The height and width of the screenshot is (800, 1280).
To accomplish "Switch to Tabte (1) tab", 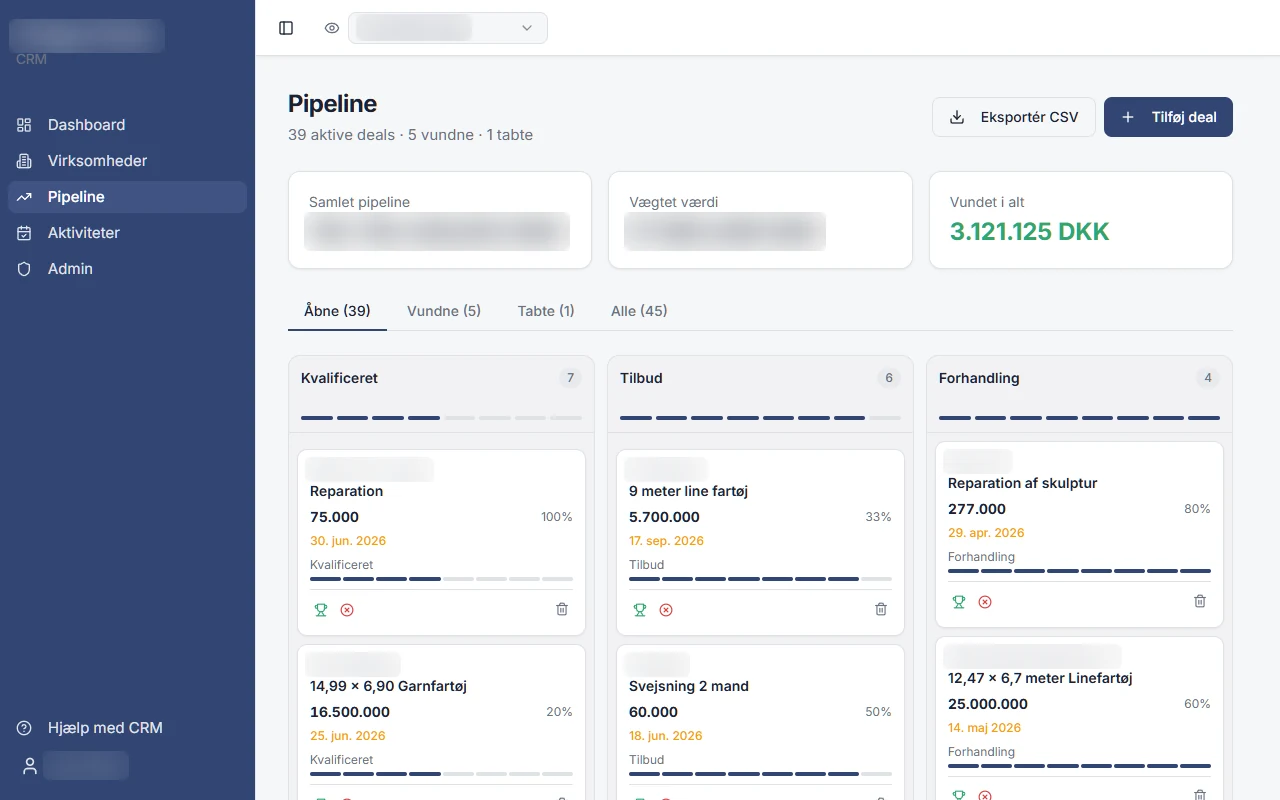I will (x=546, y=311).
